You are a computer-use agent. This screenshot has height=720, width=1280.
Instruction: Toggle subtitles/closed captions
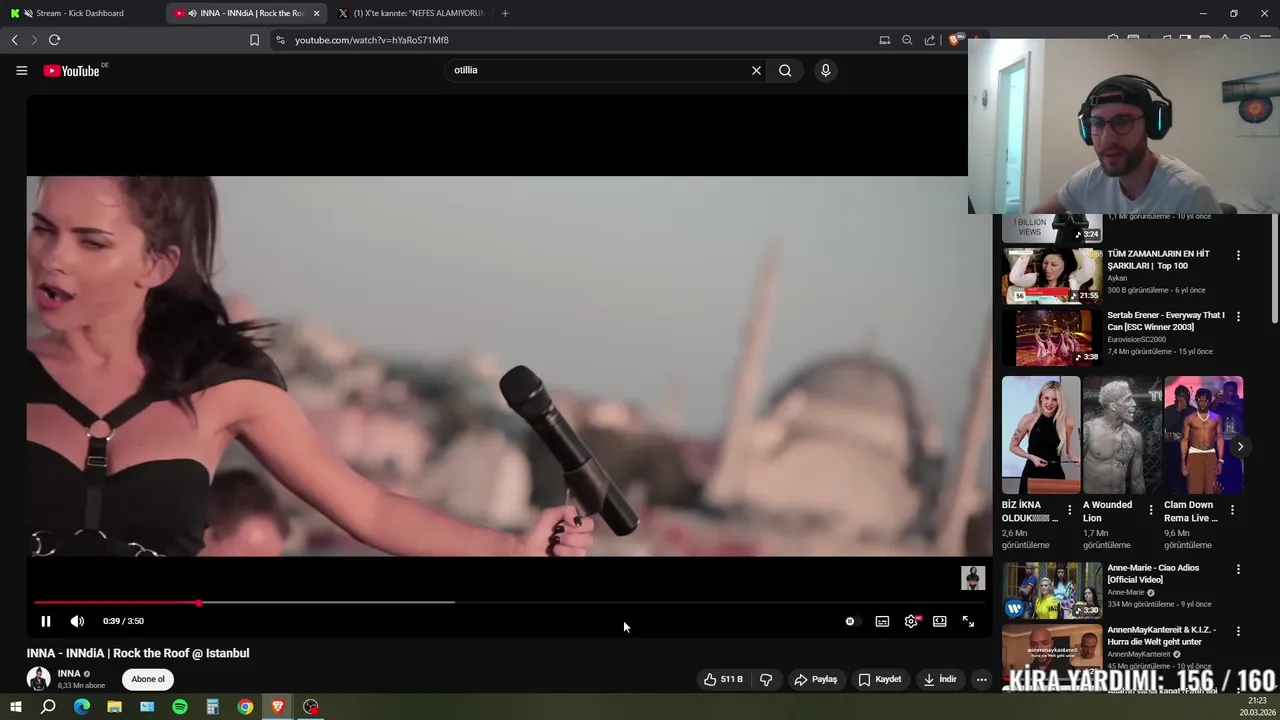pos(882,621)
